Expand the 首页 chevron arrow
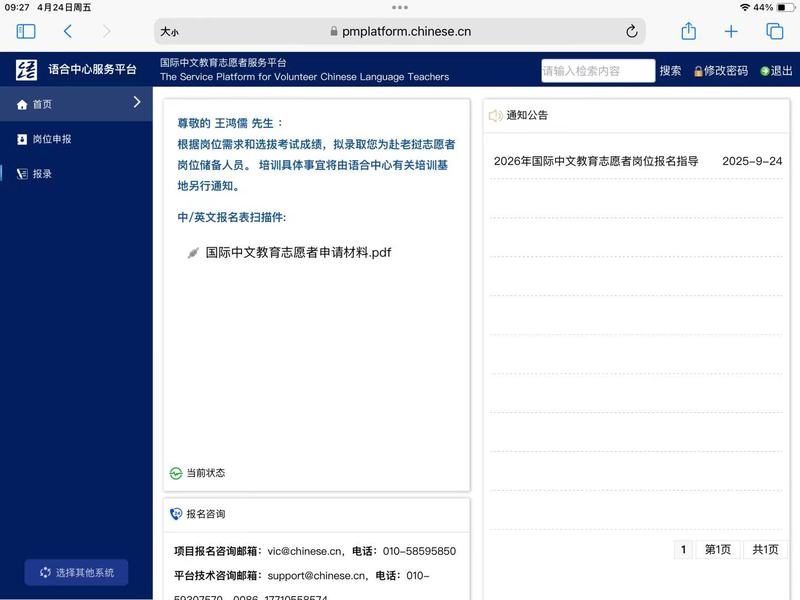 137,102
